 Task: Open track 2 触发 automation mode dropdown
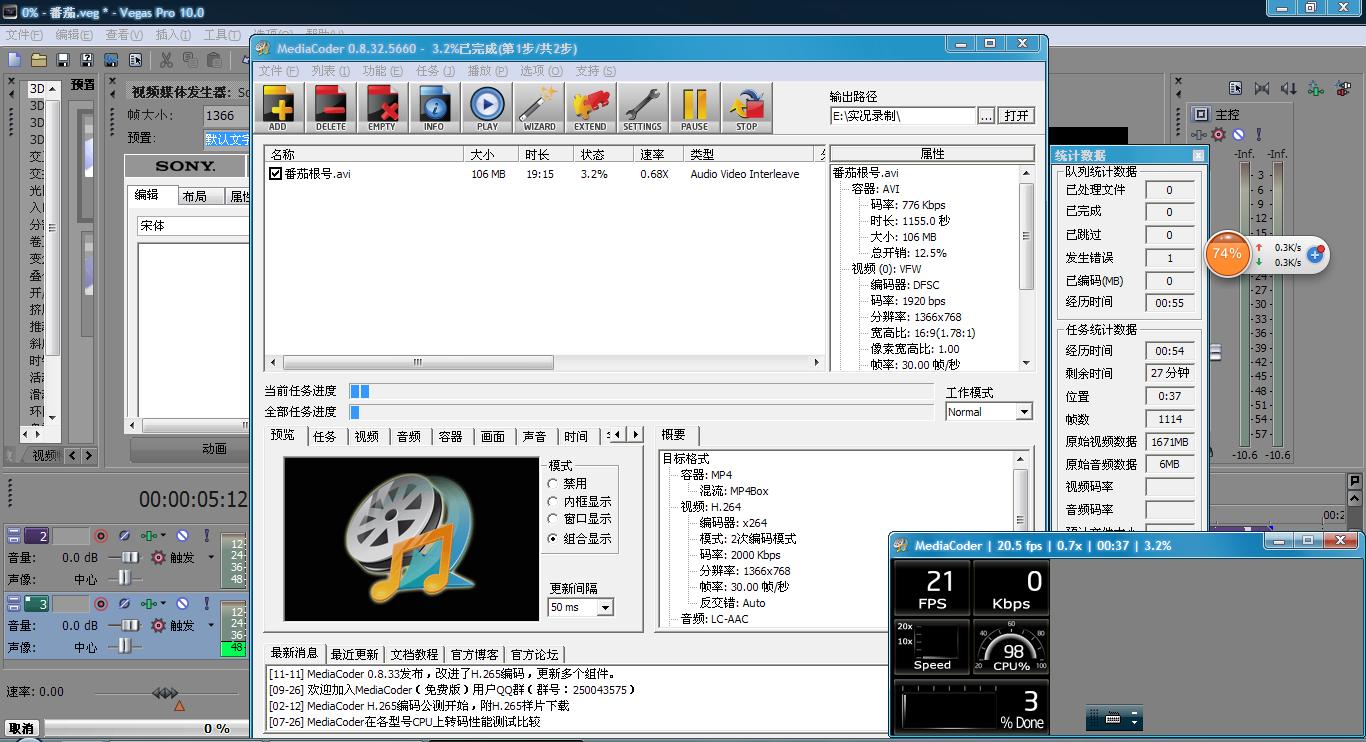coord(211,557)
